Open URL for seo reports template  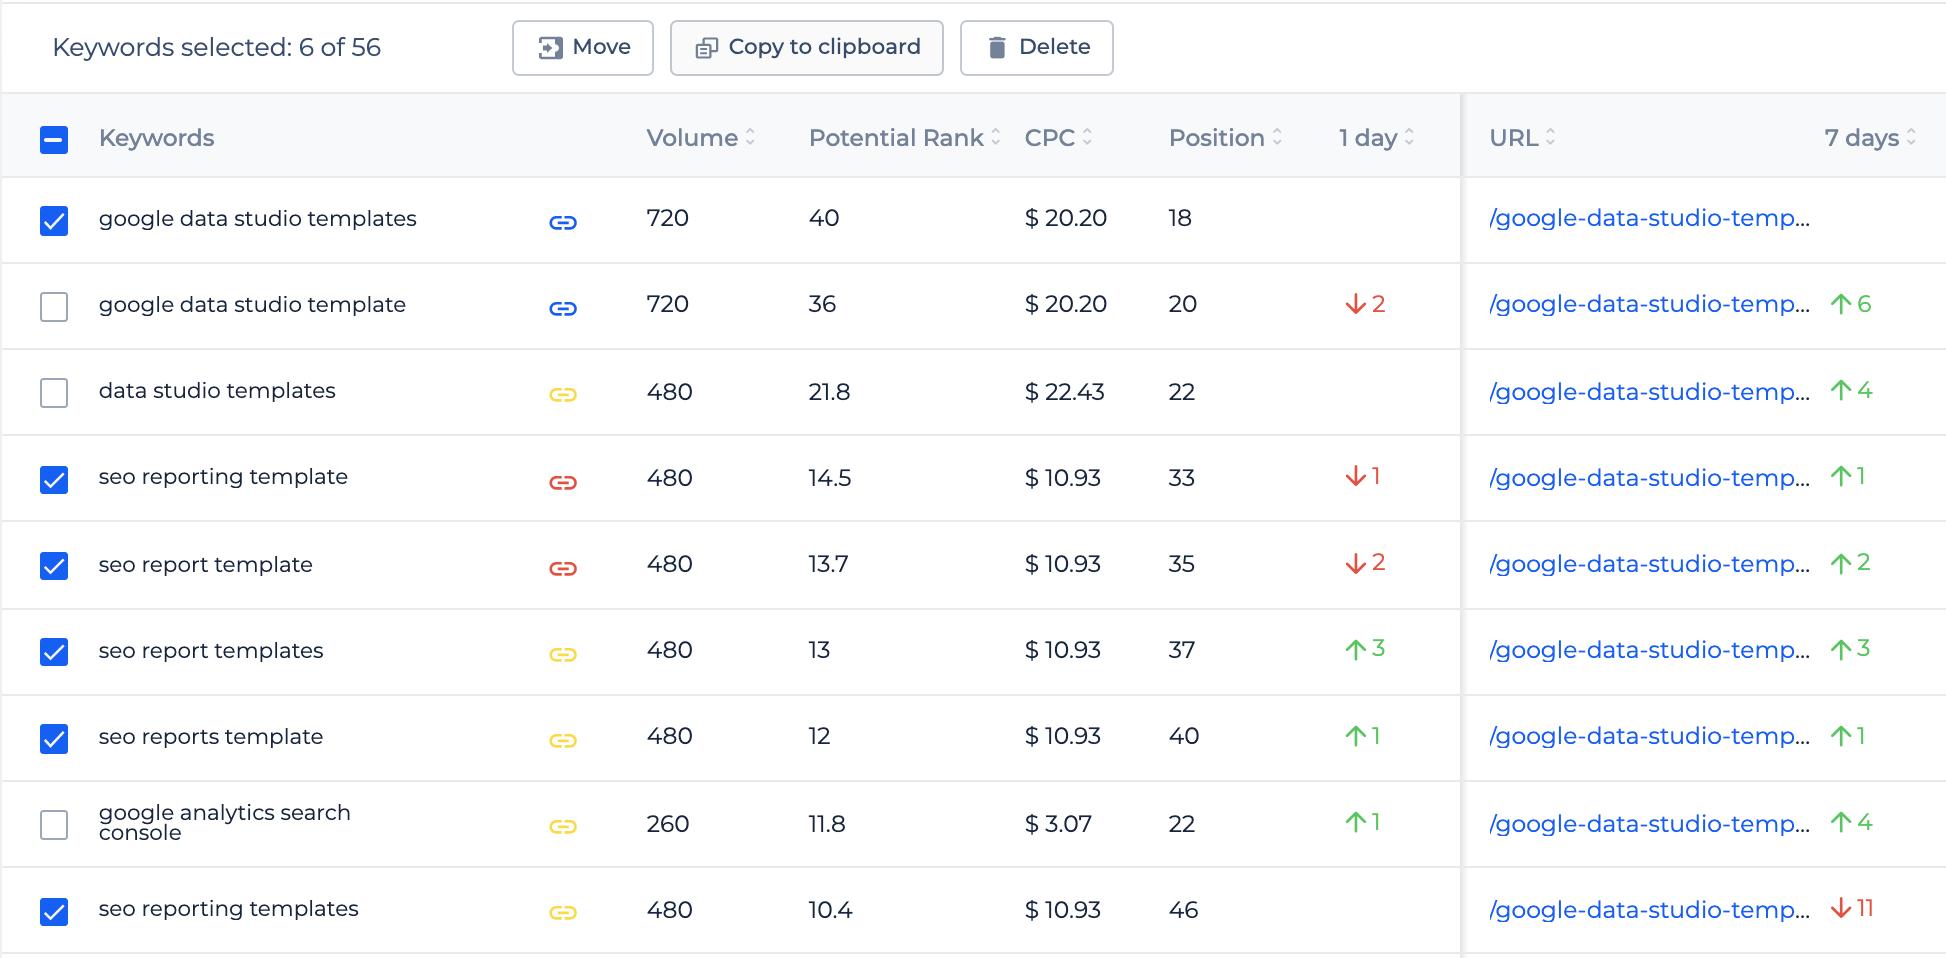click(1649, 736)
